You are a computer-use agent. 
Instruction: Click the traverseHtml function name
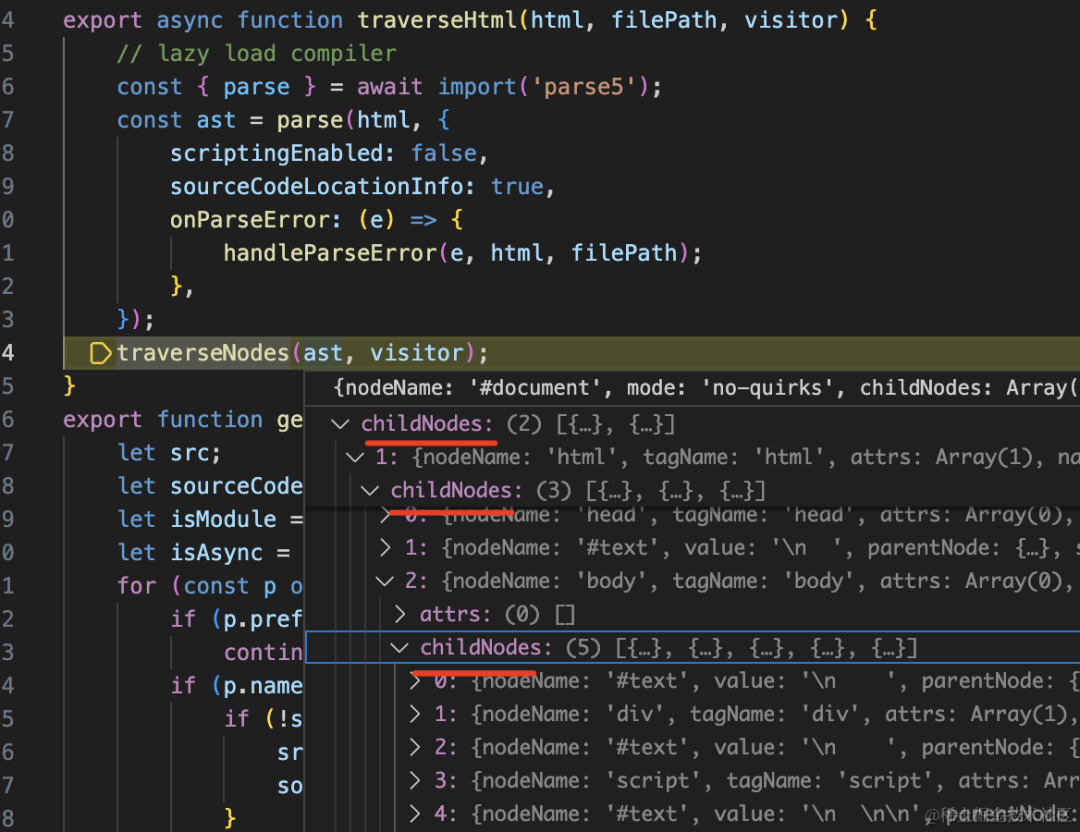tap(437, 20)
